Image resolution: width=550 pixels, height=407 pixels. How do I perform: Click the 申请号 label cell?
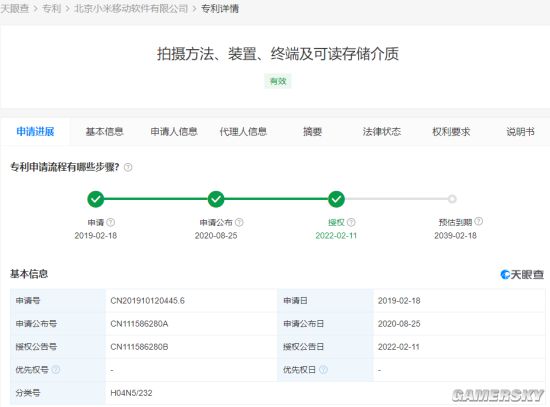(58, 301)
